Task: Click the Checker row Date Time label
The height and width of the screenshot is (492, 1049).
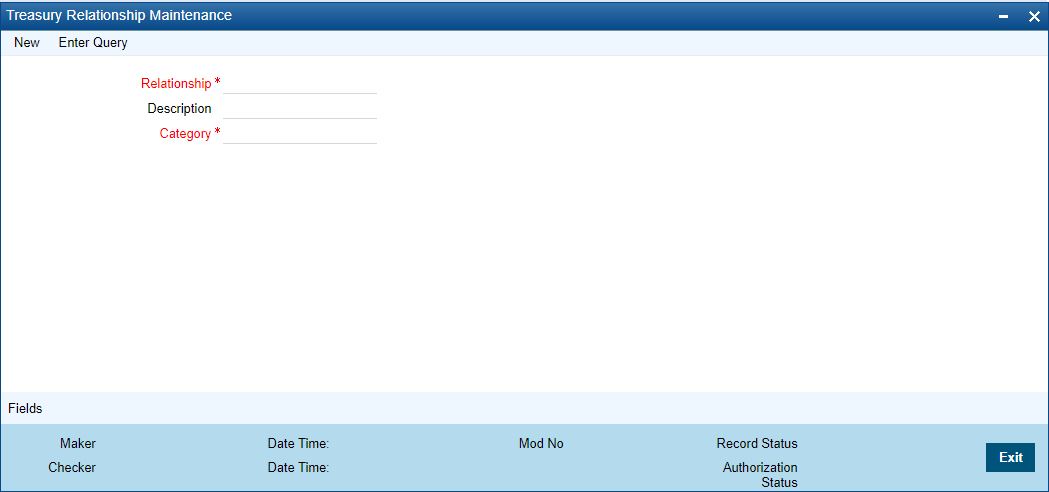Action: (x=298, y=467)
